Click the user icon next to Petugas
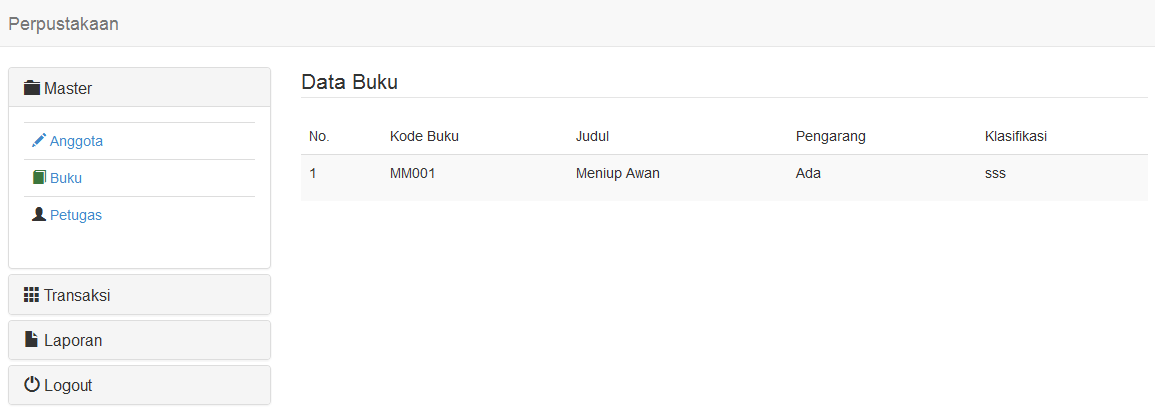Viewport: 1155px width, 417px height. click(x=39, y=215)
